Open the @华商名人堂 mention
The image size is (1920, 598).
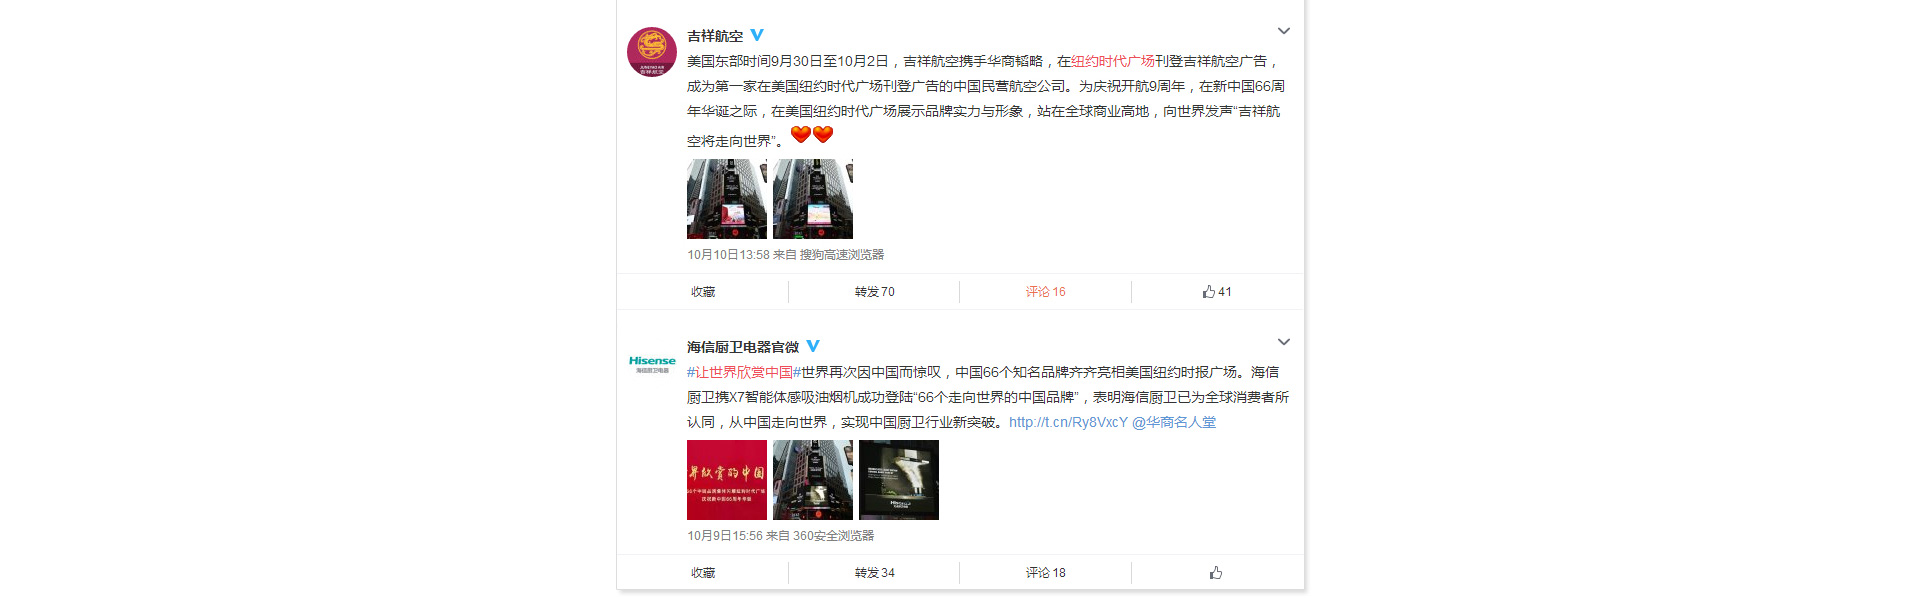[x=1174, y=422]
